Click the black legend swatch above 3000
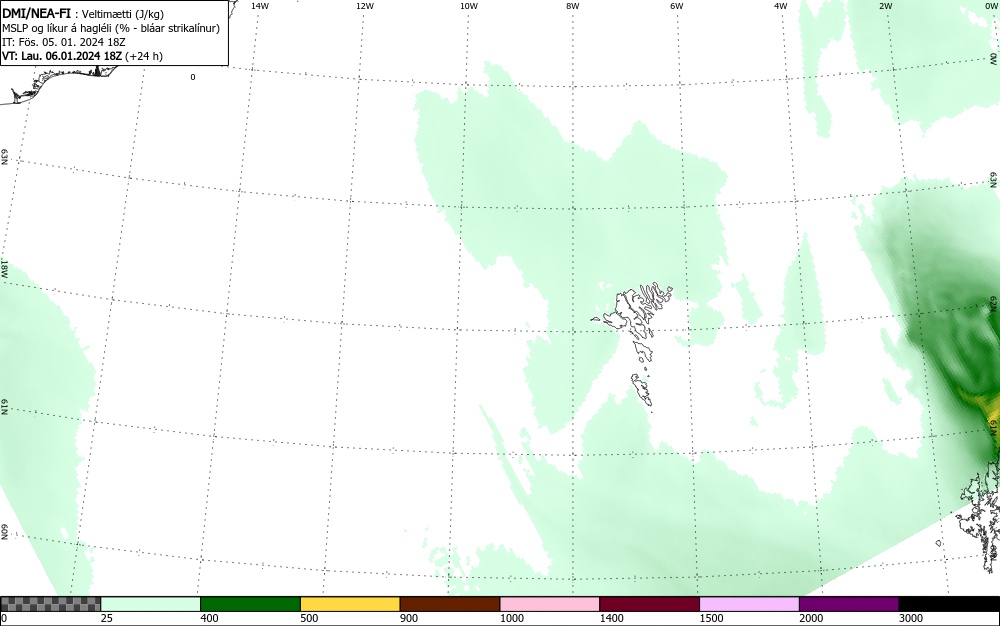The image size is (1000, 626). tap(949, 604)
